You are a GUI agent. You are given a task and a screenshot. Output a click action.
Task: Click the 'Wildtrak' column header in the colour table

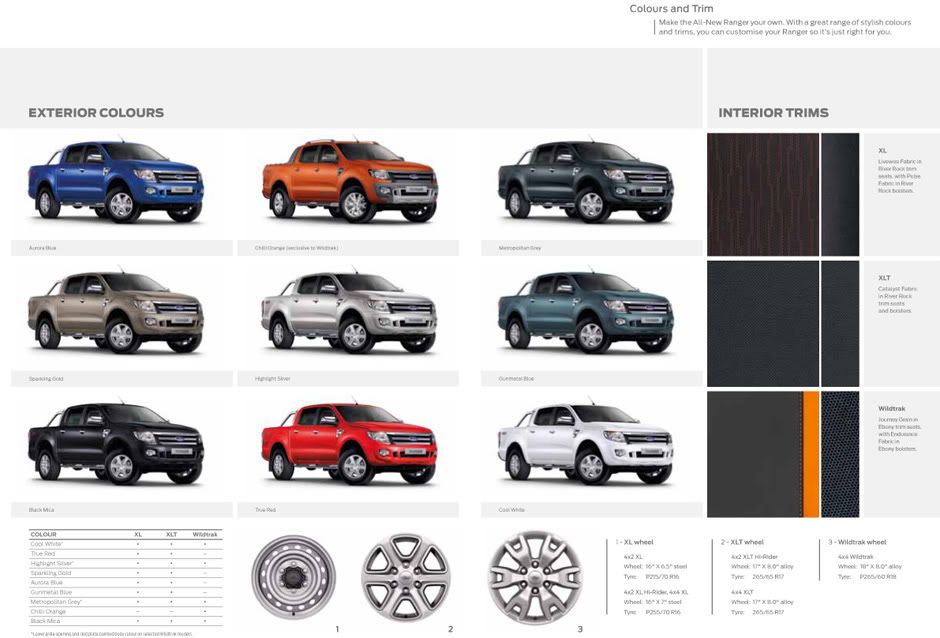(205, 534)
